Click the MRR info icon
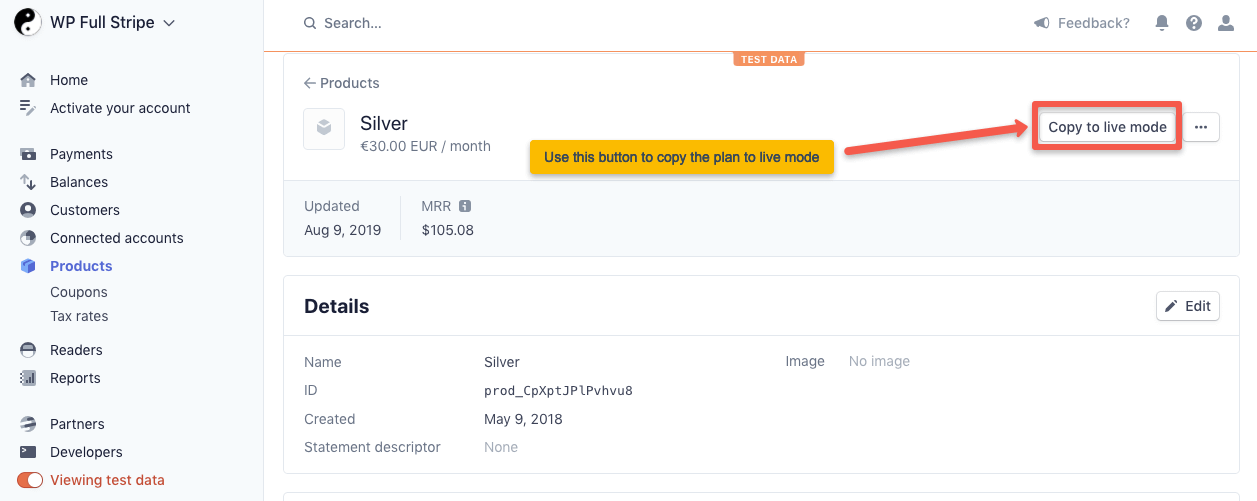The image size is (1257, 501). click(465, 206)
